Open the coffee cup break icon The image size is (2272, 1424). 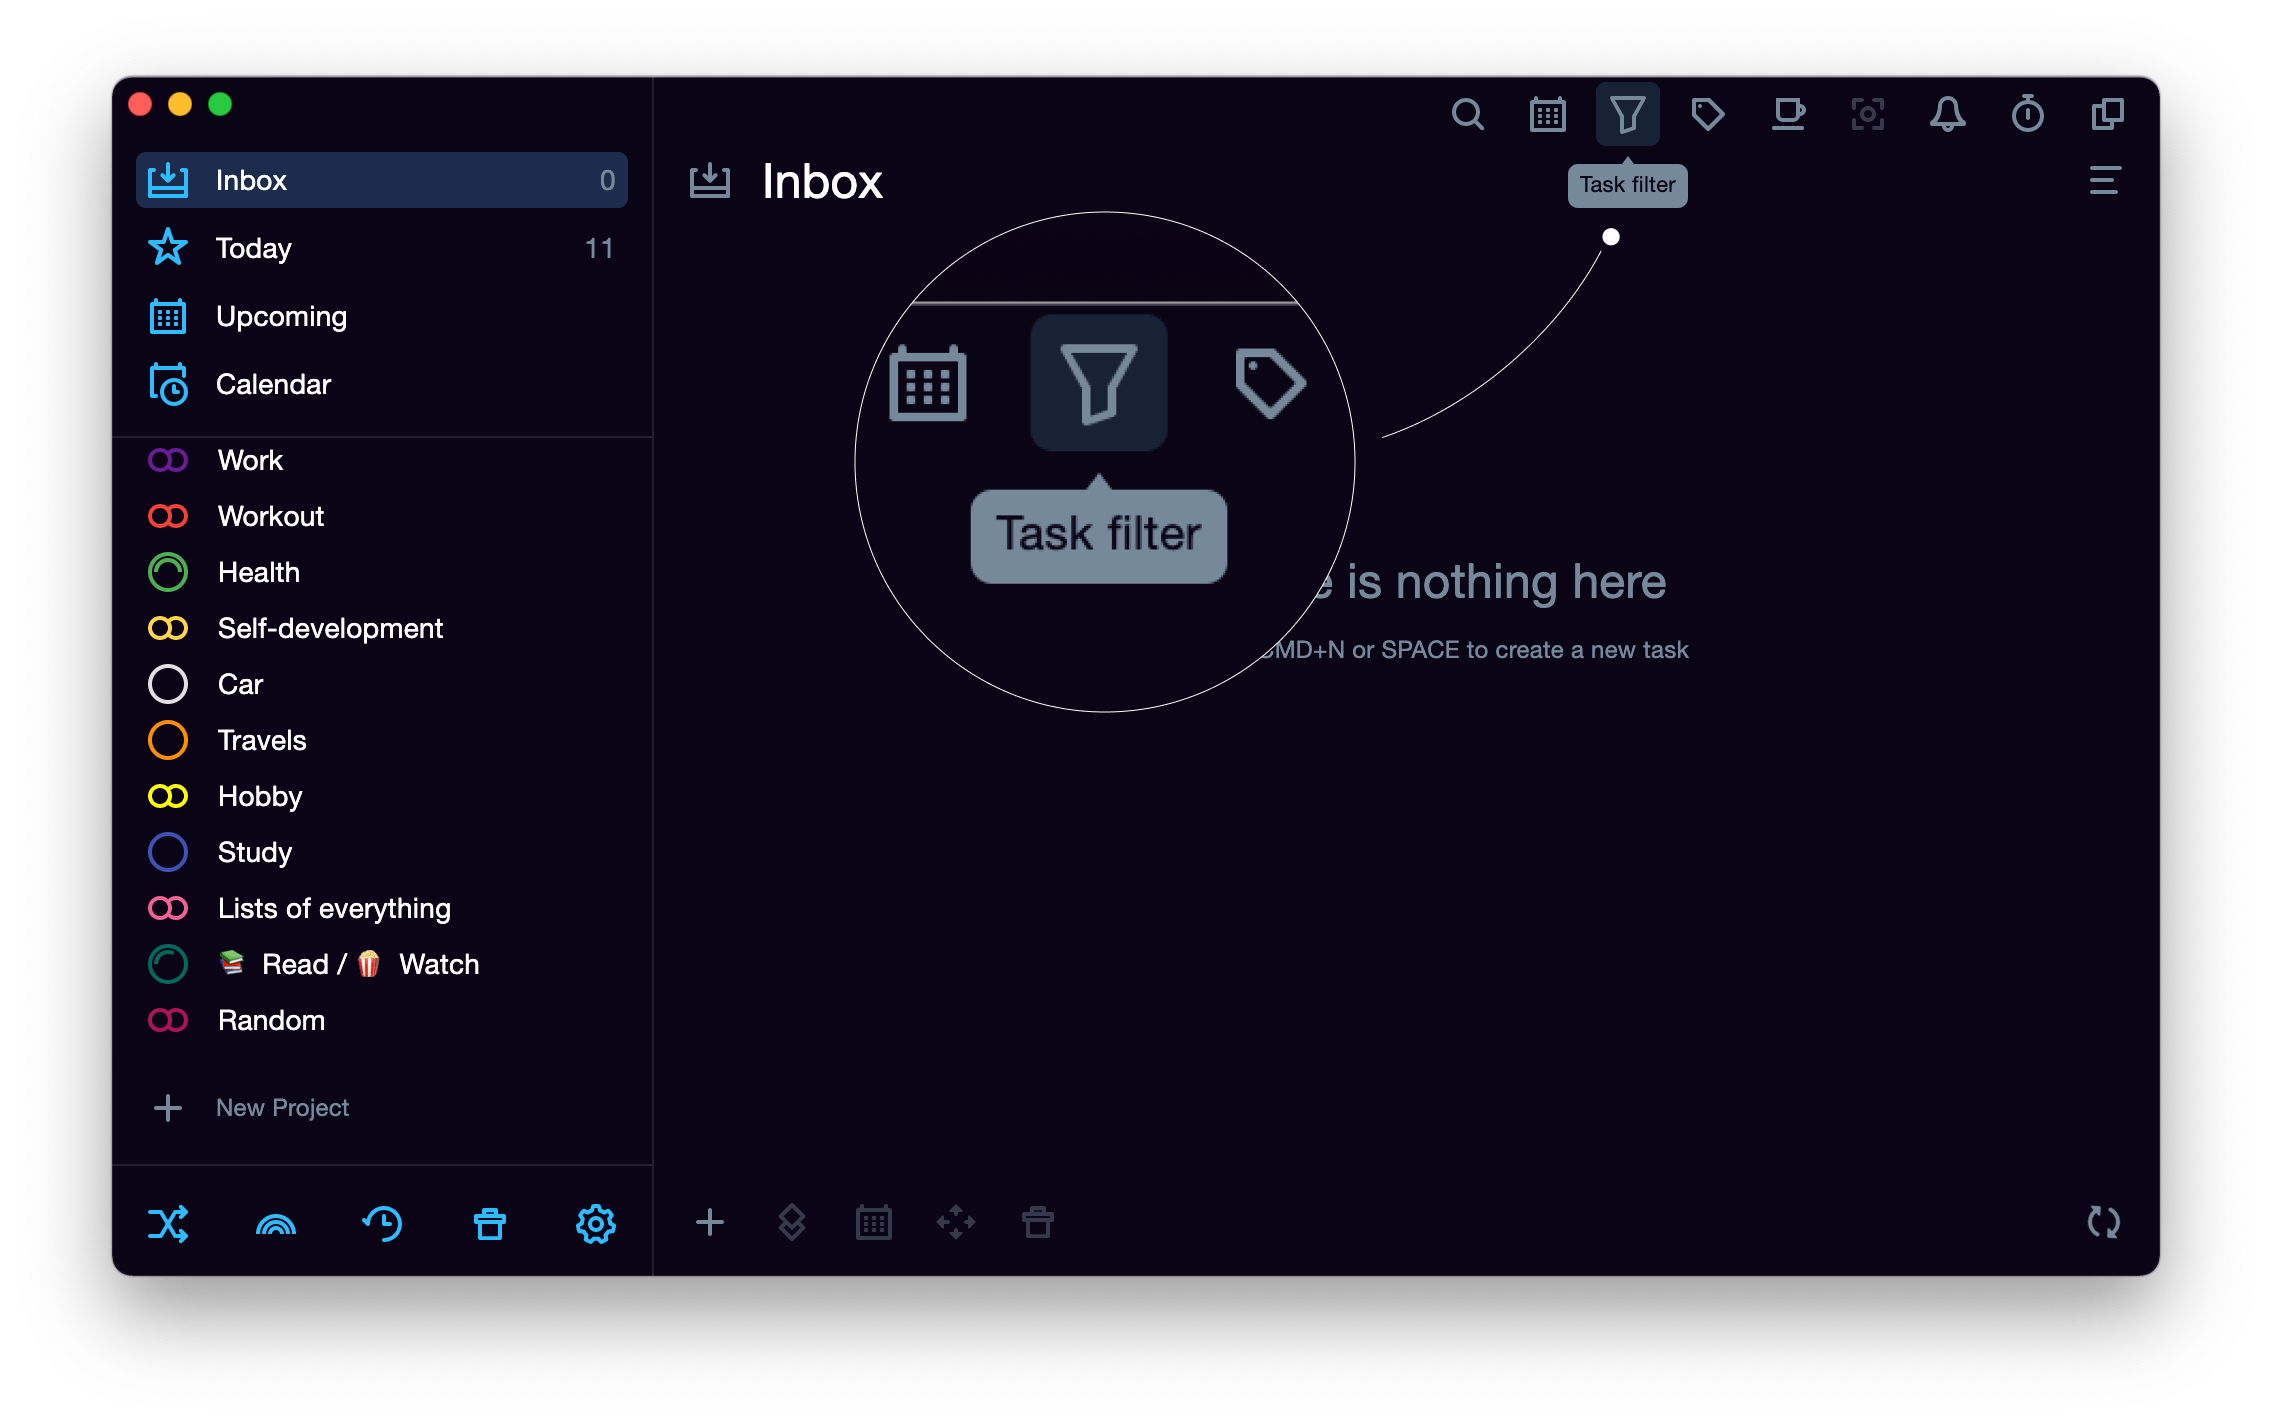point(1788,115)
